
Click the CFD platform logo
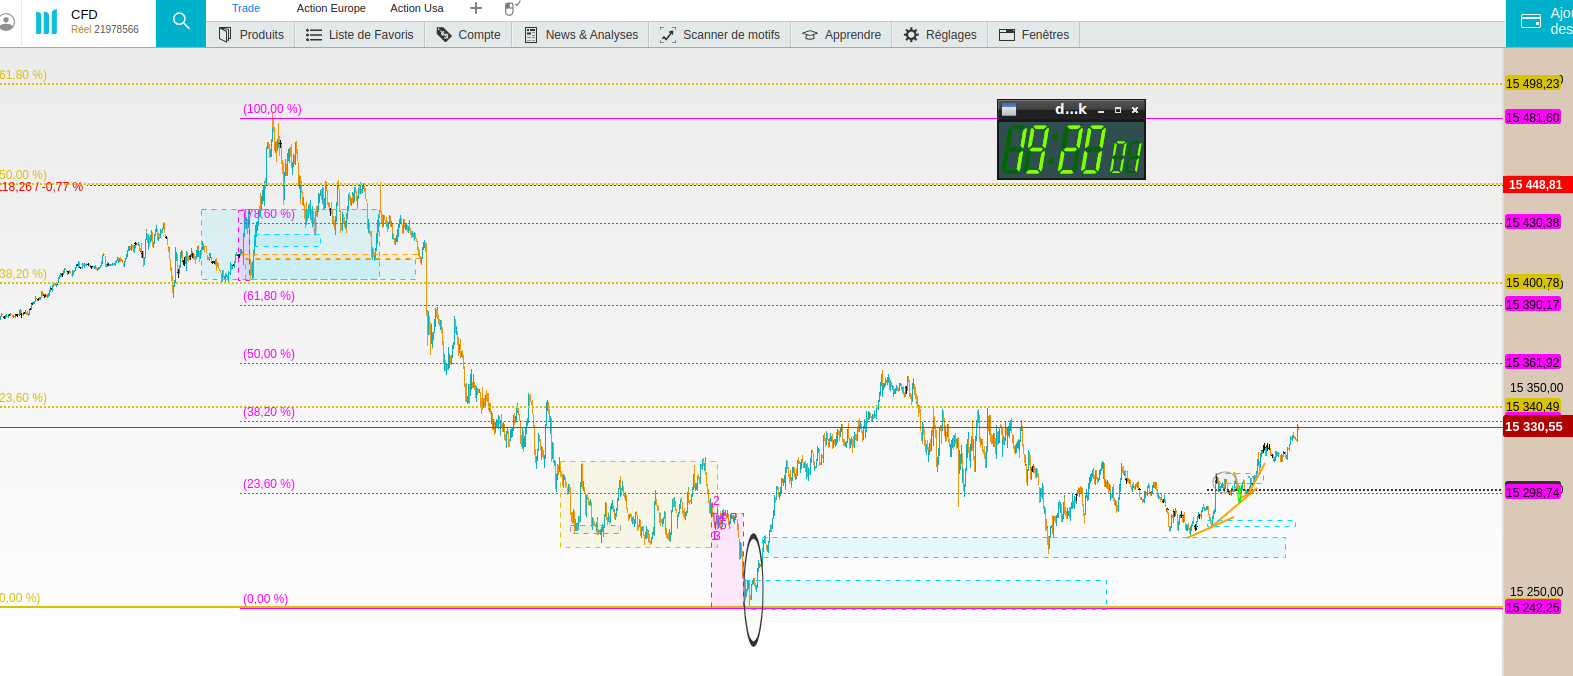pyautogui.click(x=46, y=22)
